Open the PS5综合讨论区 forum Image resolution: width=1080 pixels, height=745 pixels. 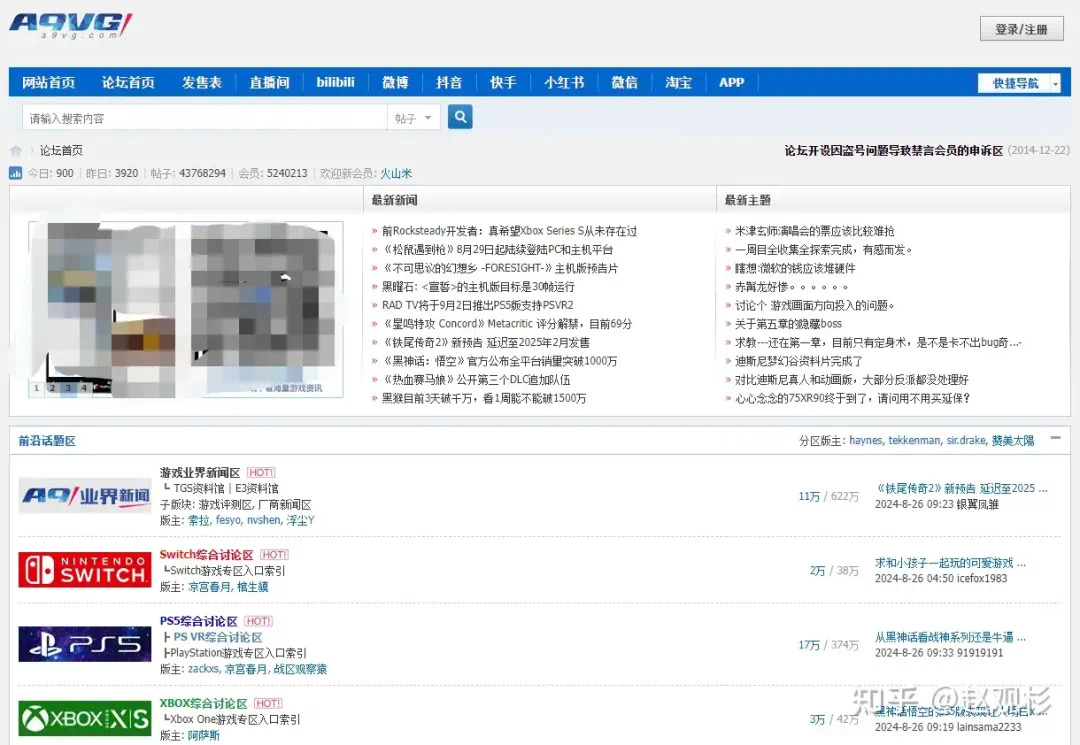[198, 621]
